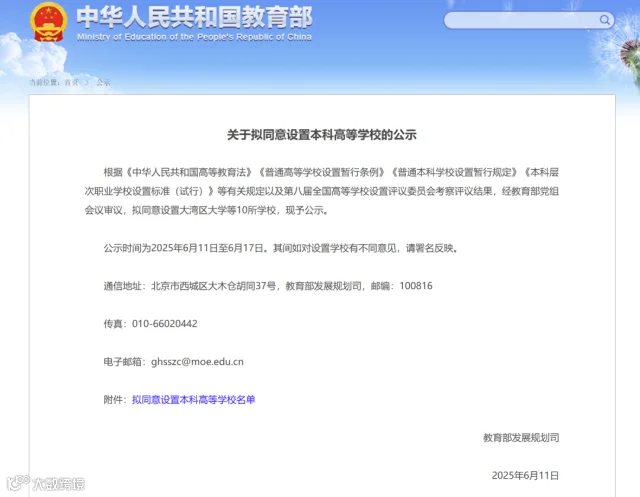Click the line starting 公示时间为2025年6月11日
Image resolution: width=640 pixels, height=497 pixels.
(281, 248)
